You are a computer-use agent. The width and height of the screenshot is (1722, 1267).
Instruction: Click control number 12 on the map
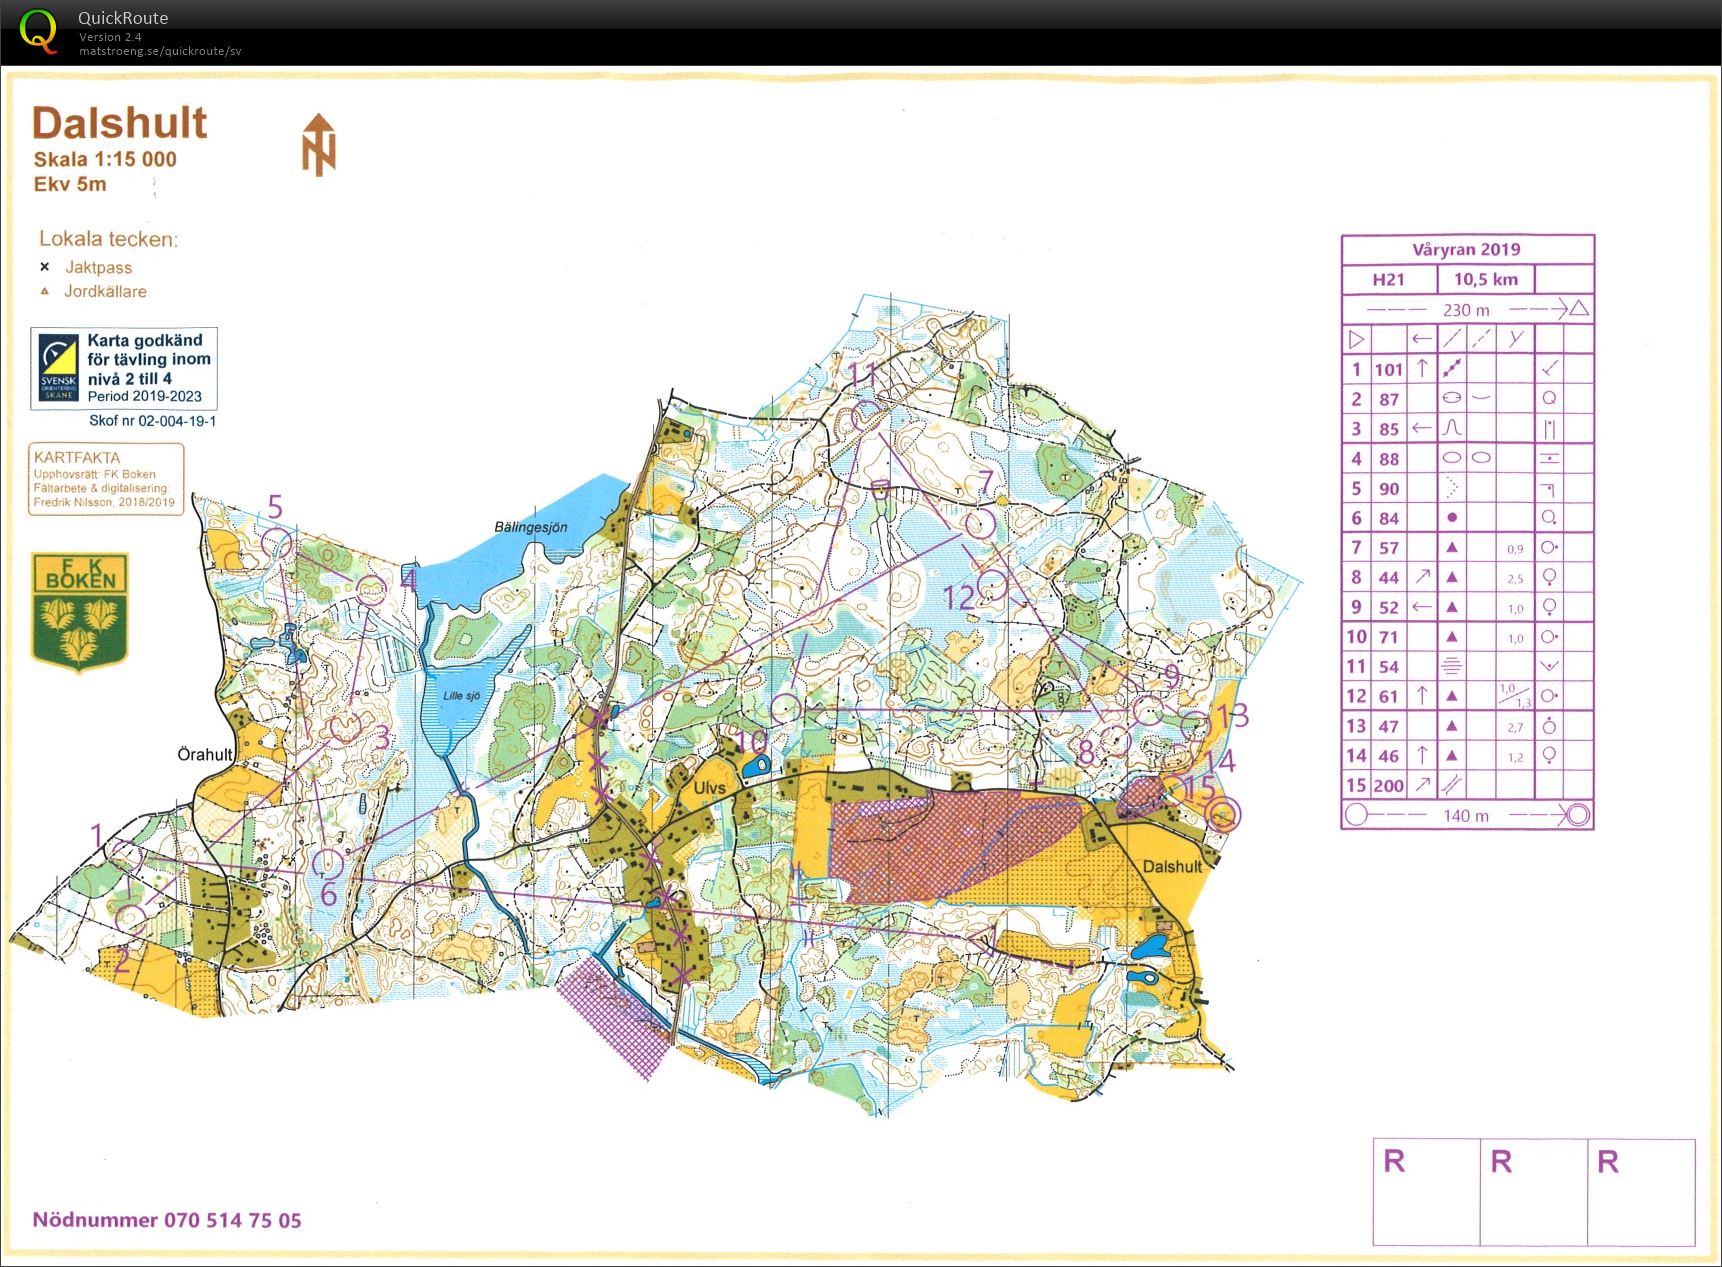coord(958,598)
